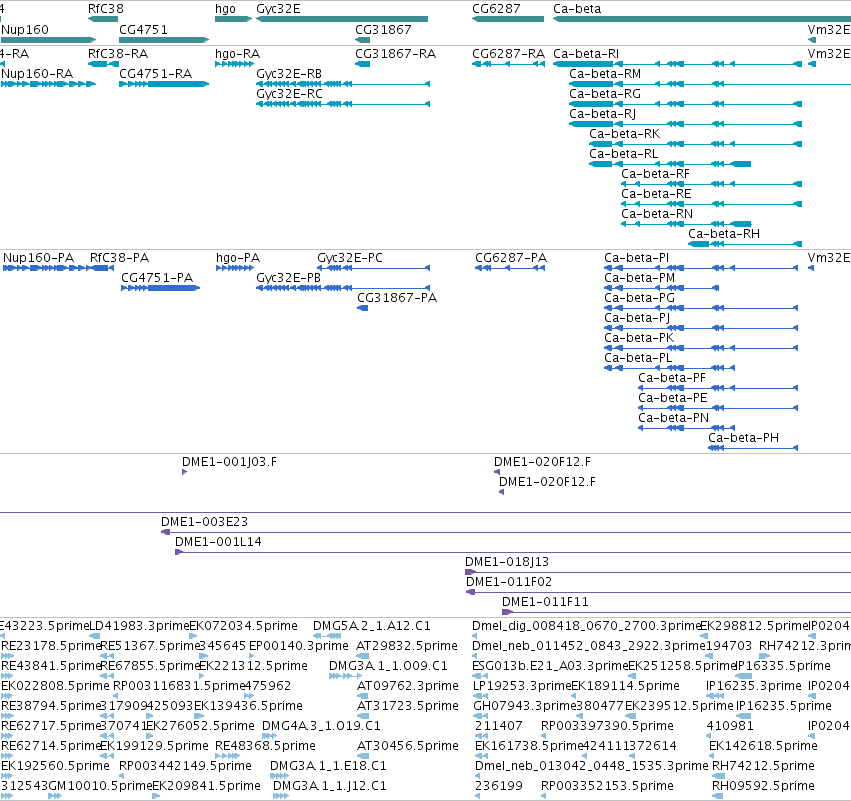Select BAC clone label DME1-011F02

(509, 582)
